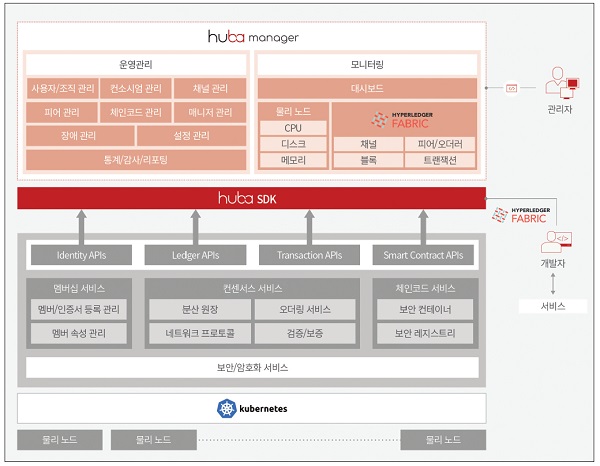This screenshot has width=600, height=466.
Task: Select the 운영관리 header
Action: pyautogui.click(x=136, y=64)
